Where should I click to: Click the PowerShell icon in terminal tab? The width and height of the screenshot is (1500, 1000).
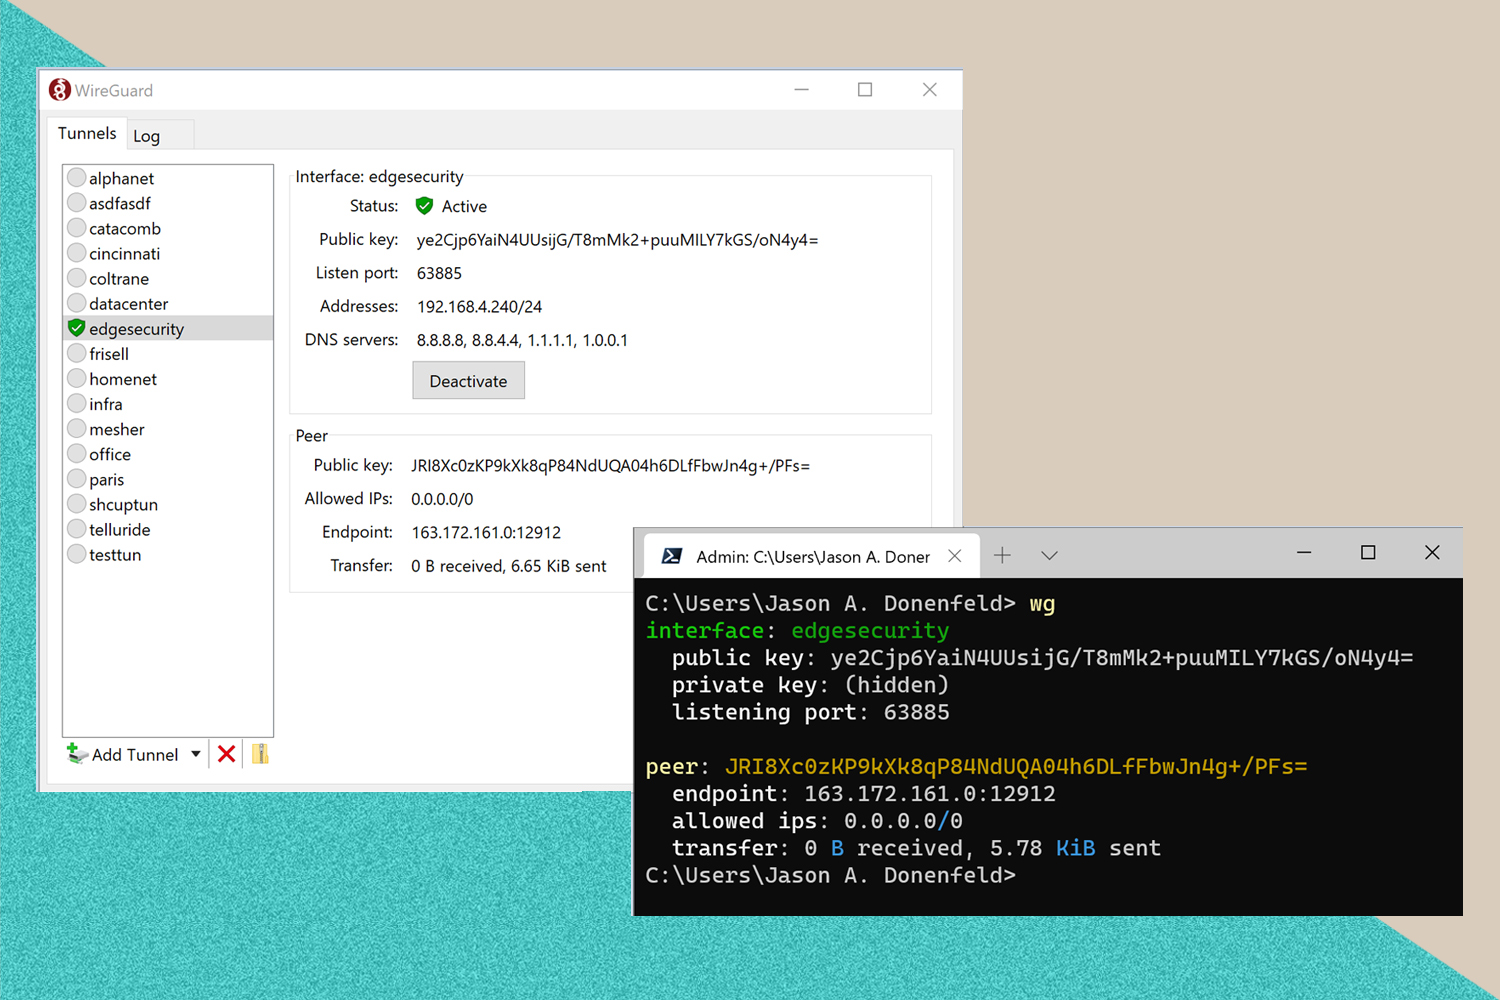672,556
